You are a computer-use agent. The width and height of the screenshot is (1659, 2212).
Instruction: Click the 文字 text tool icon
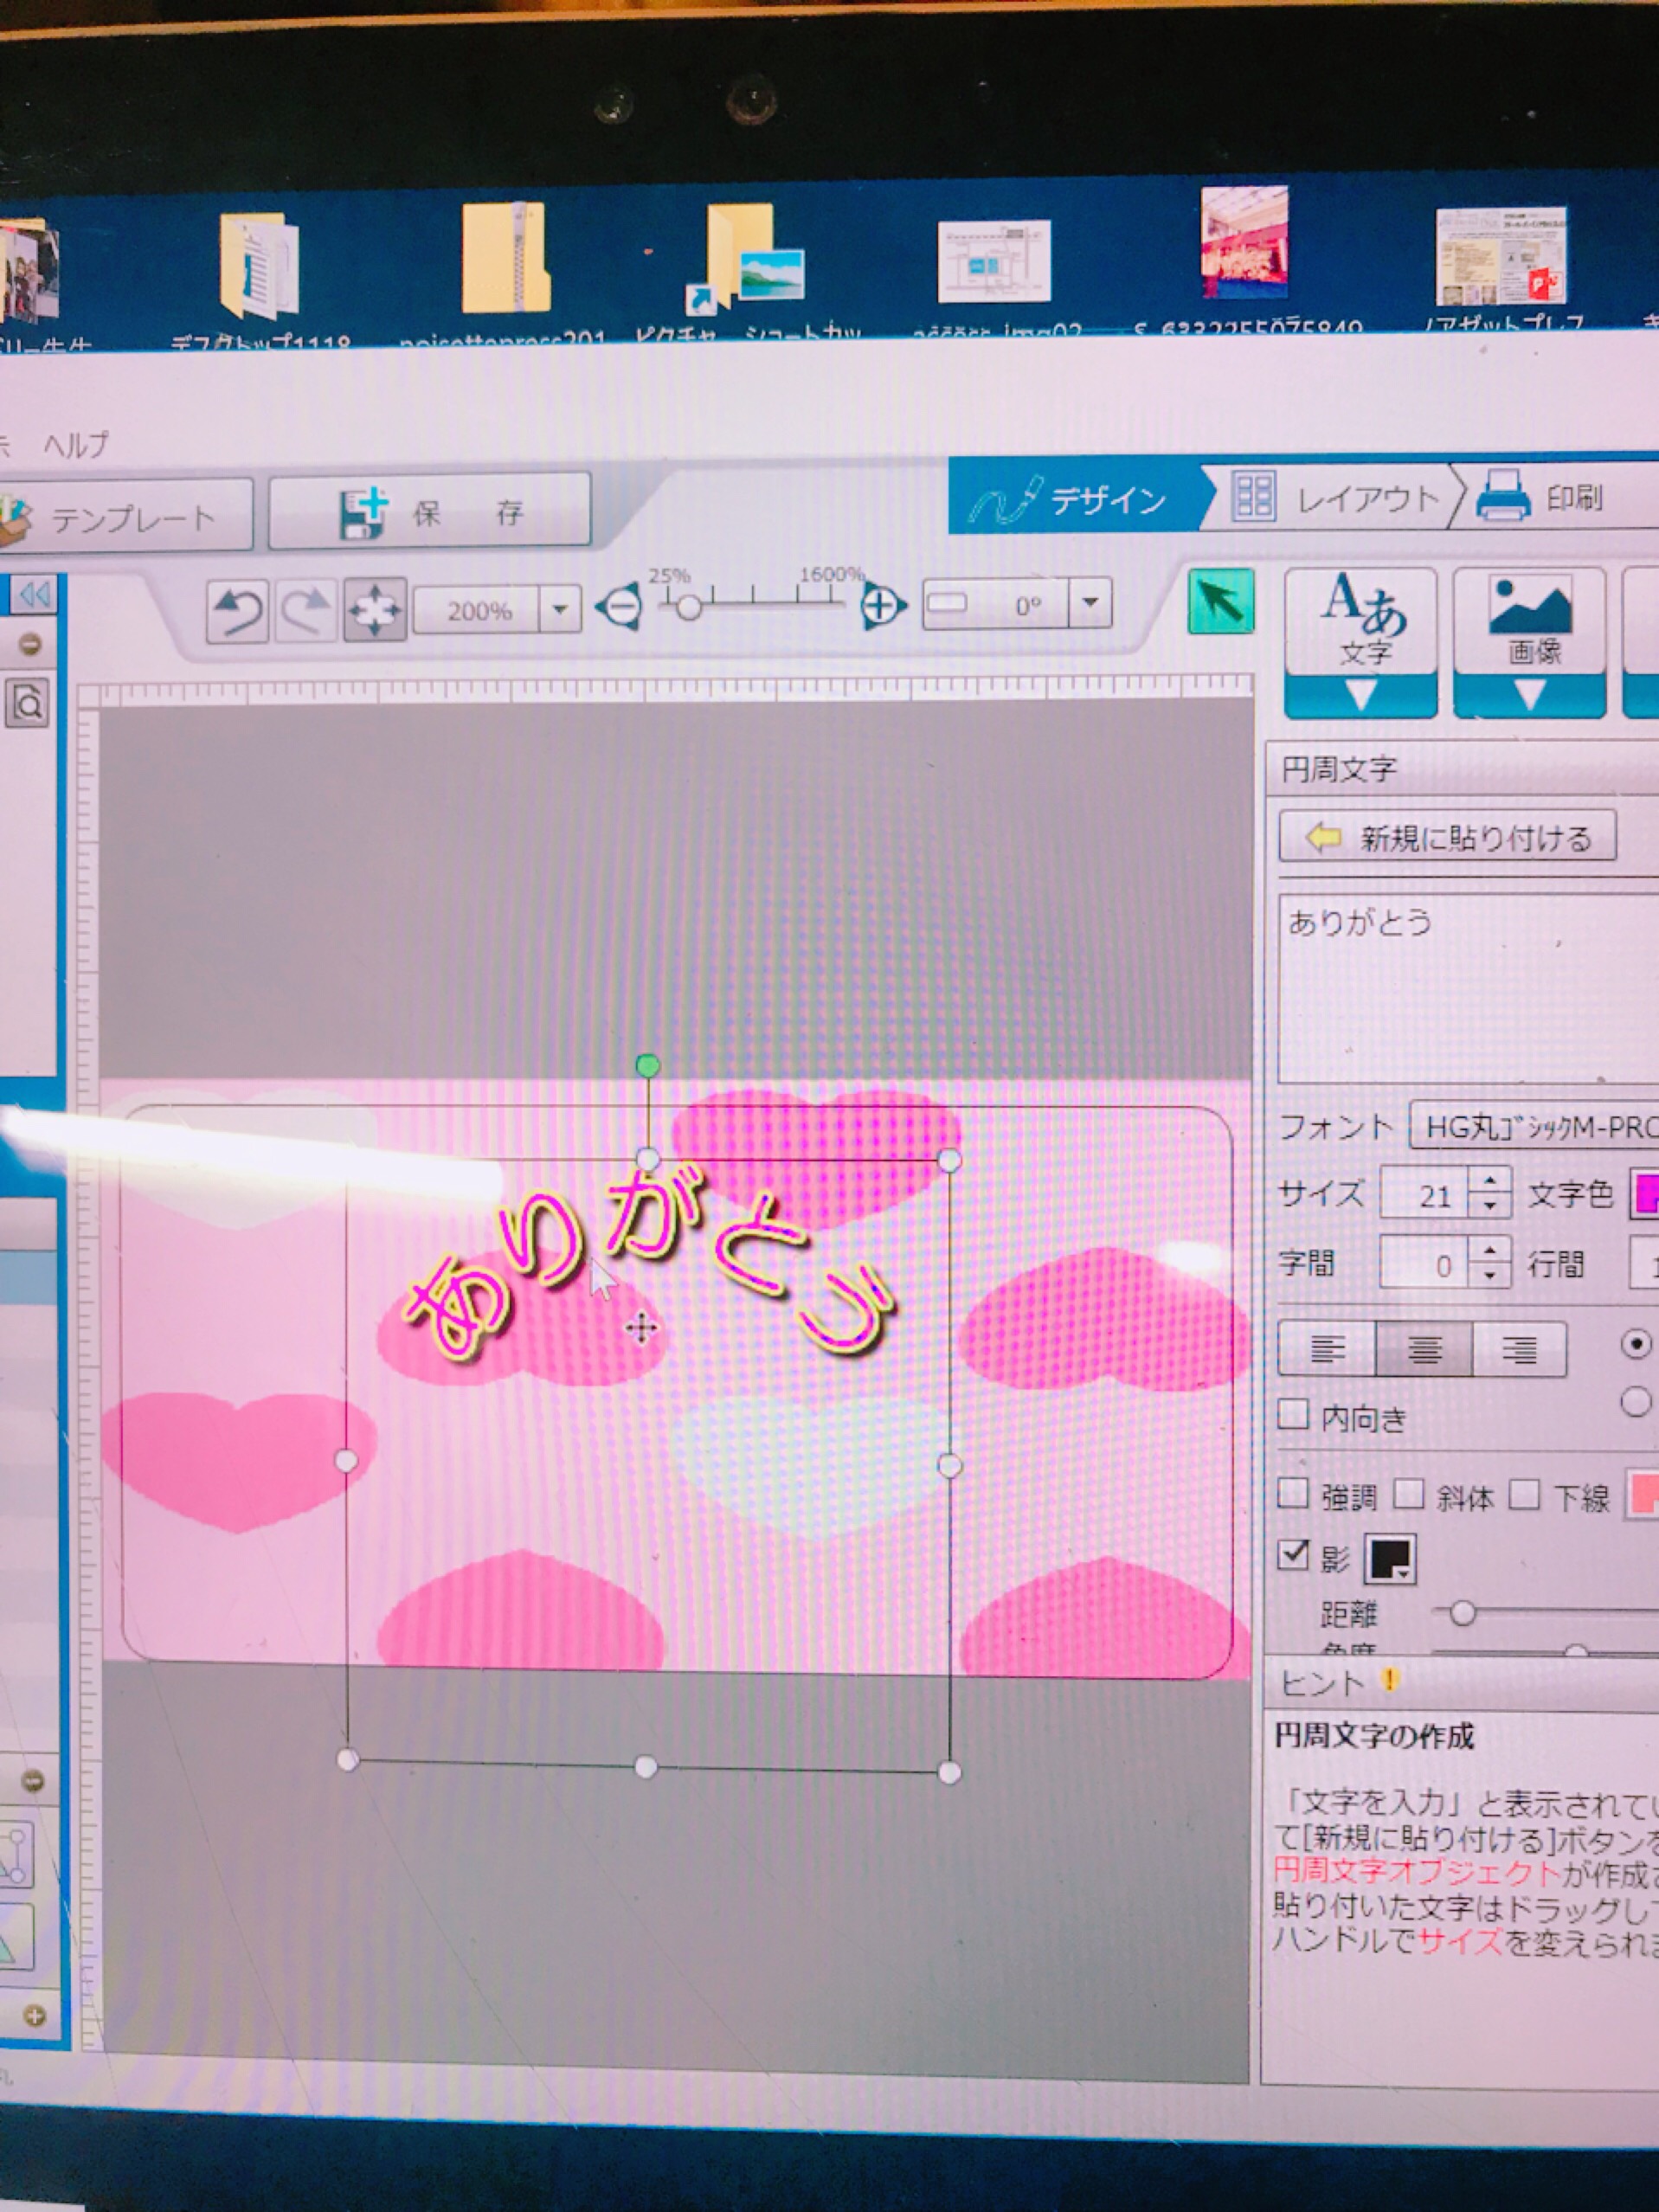click(1361, 621)
